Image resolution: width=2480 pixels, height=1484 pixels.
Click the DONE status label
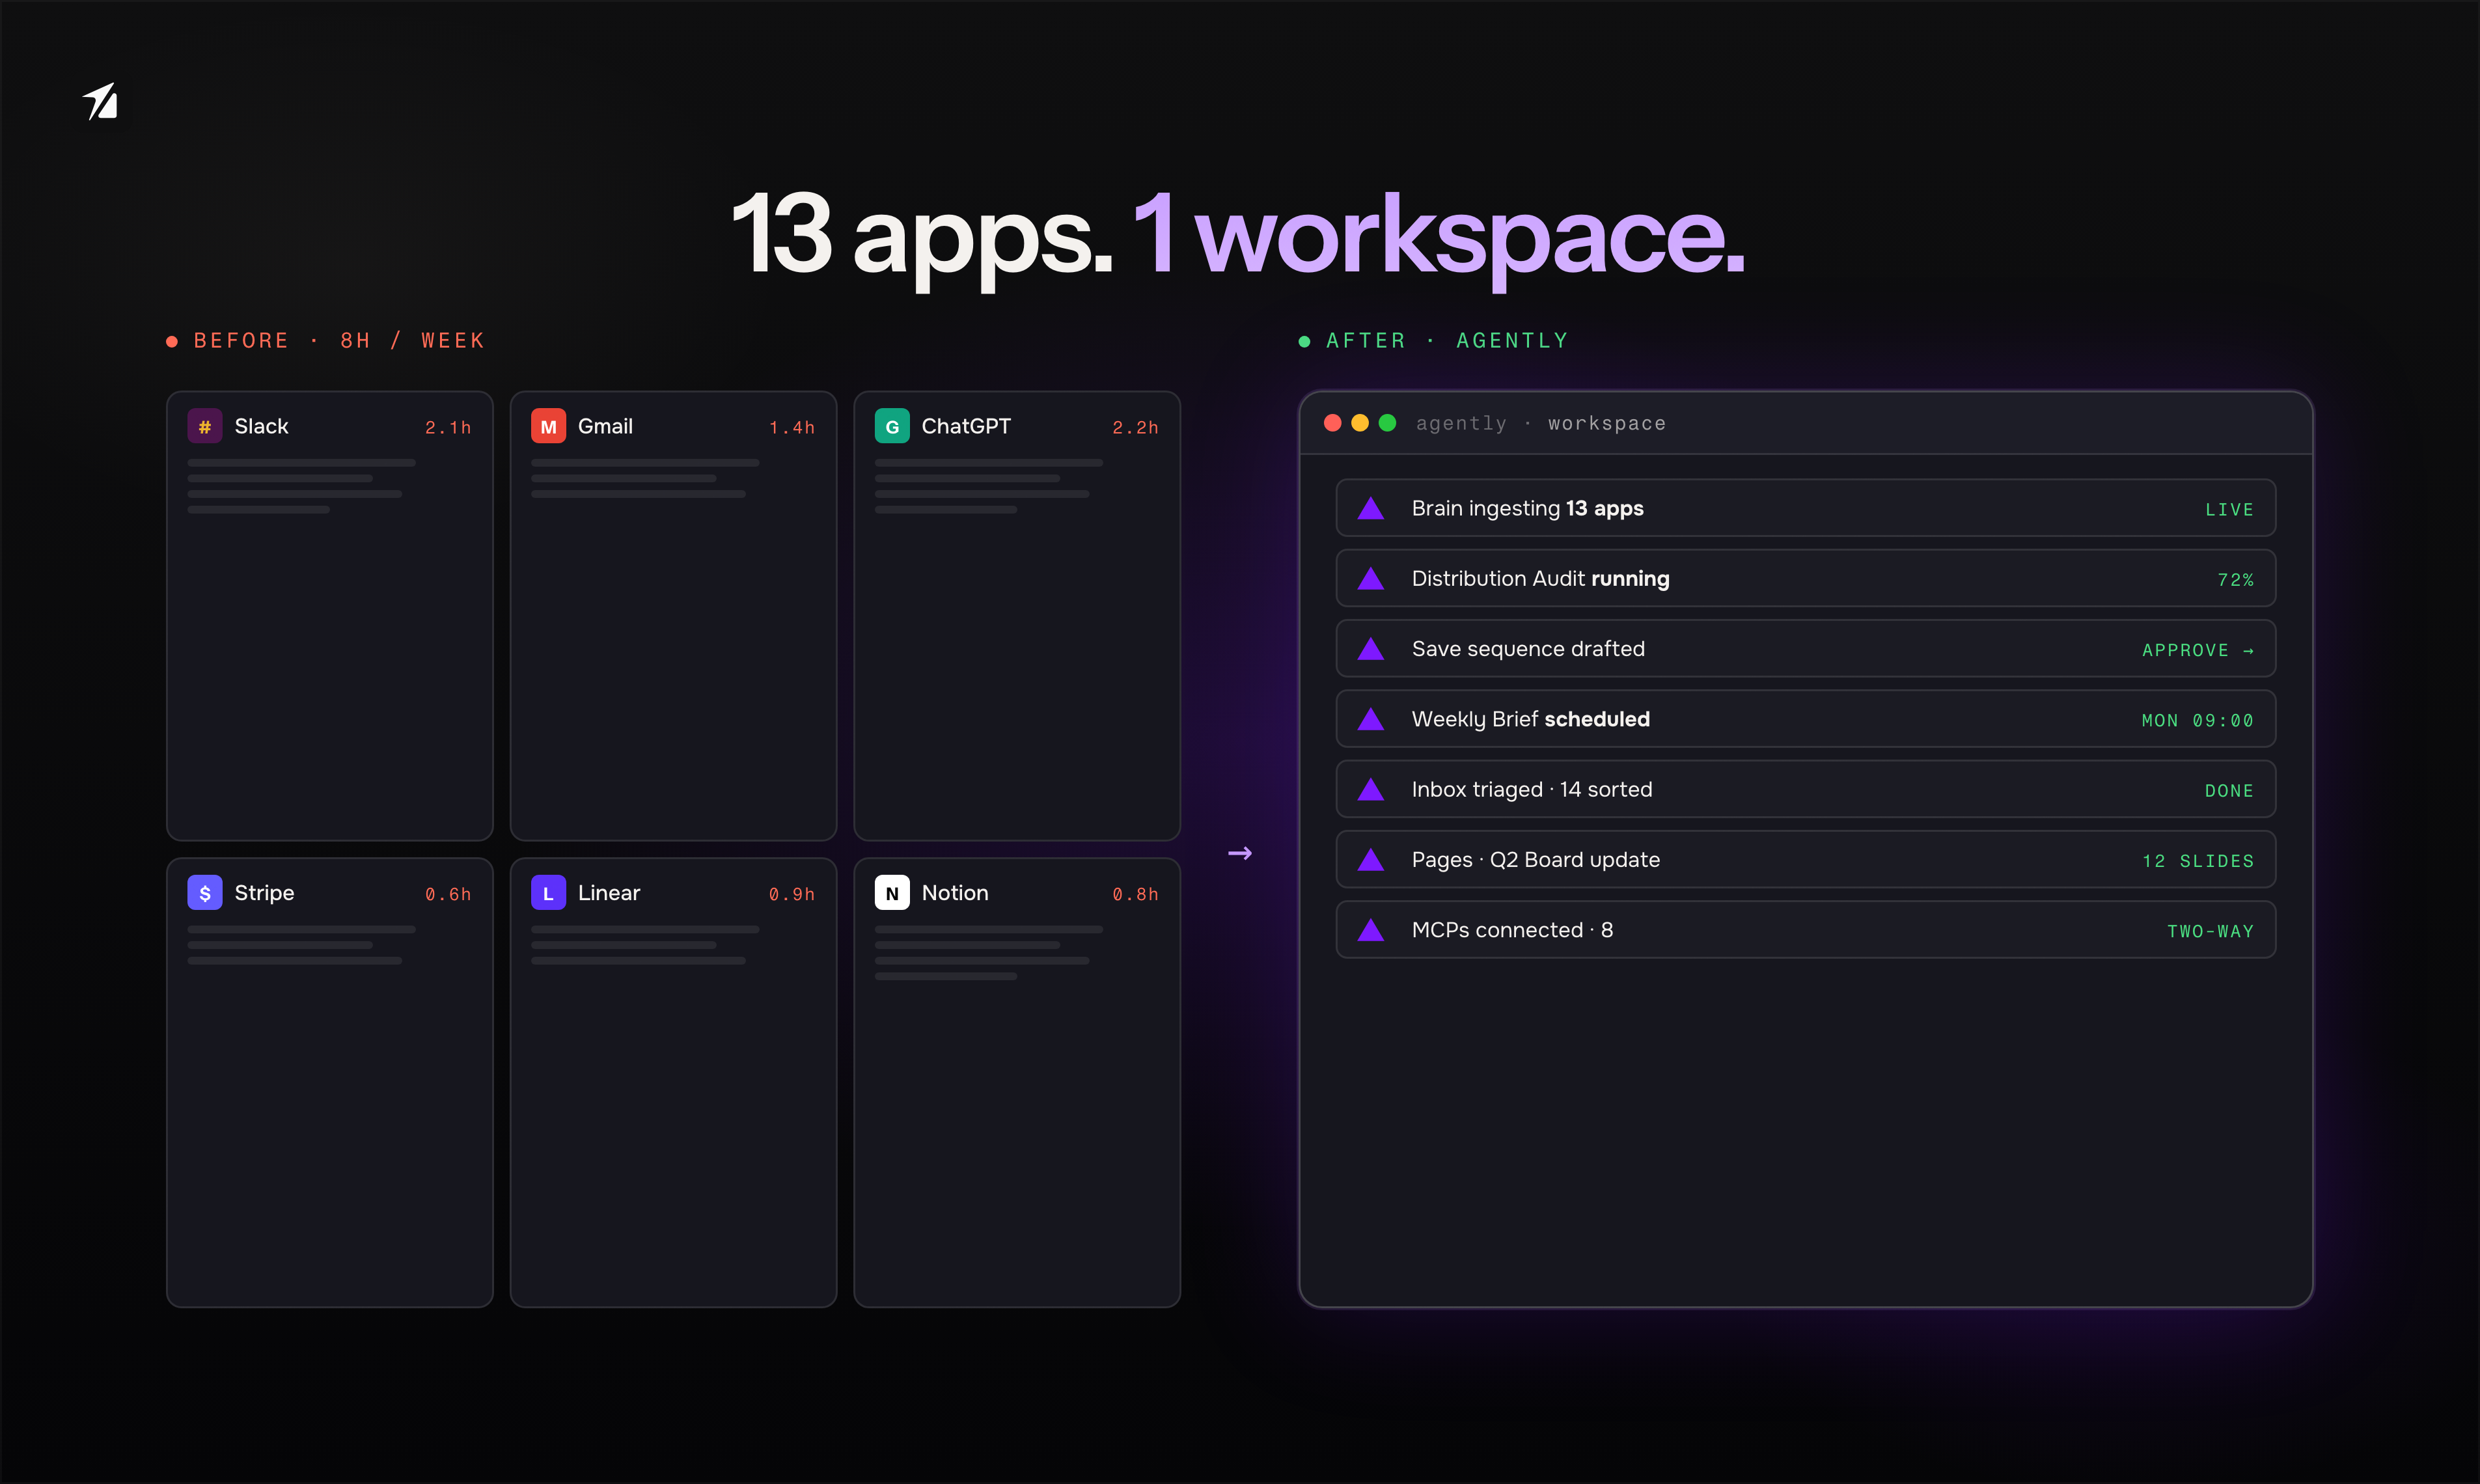tap(2230, 791)
